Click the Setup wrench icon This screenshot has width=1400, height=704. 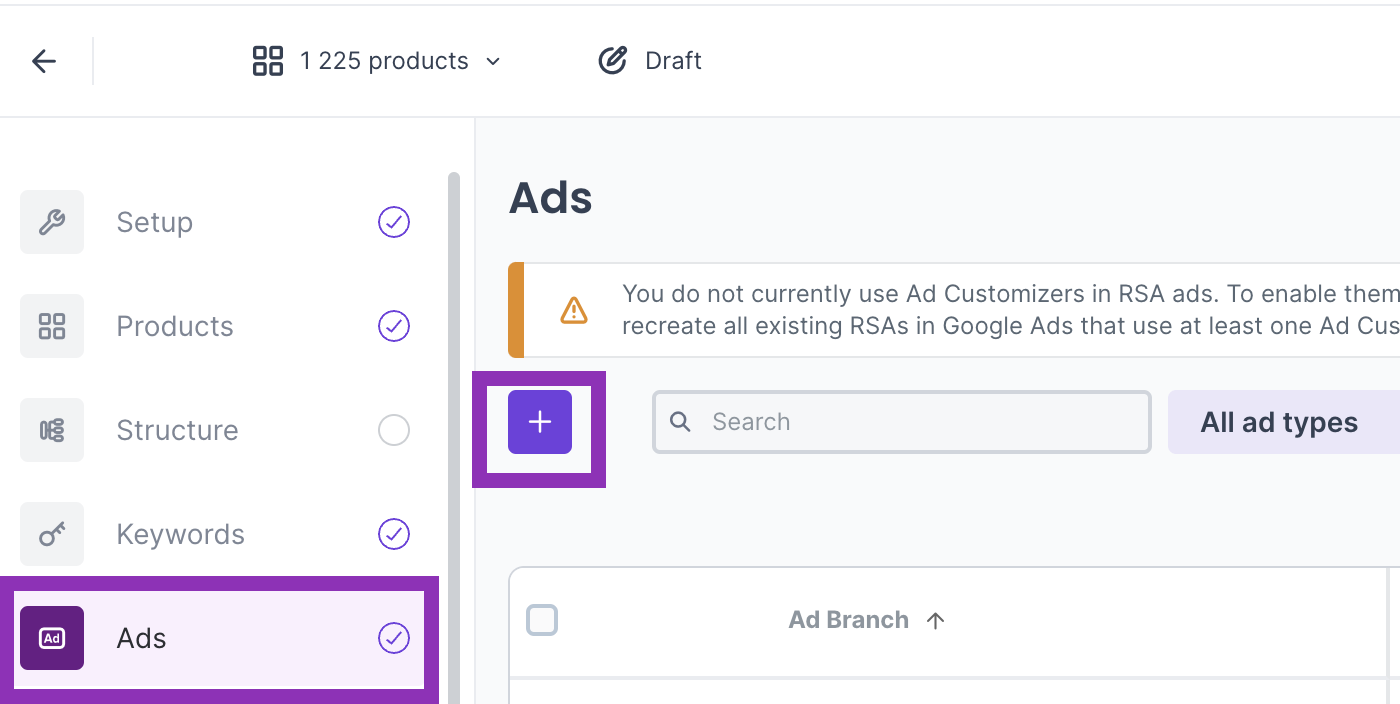click(x=52, y=222)
